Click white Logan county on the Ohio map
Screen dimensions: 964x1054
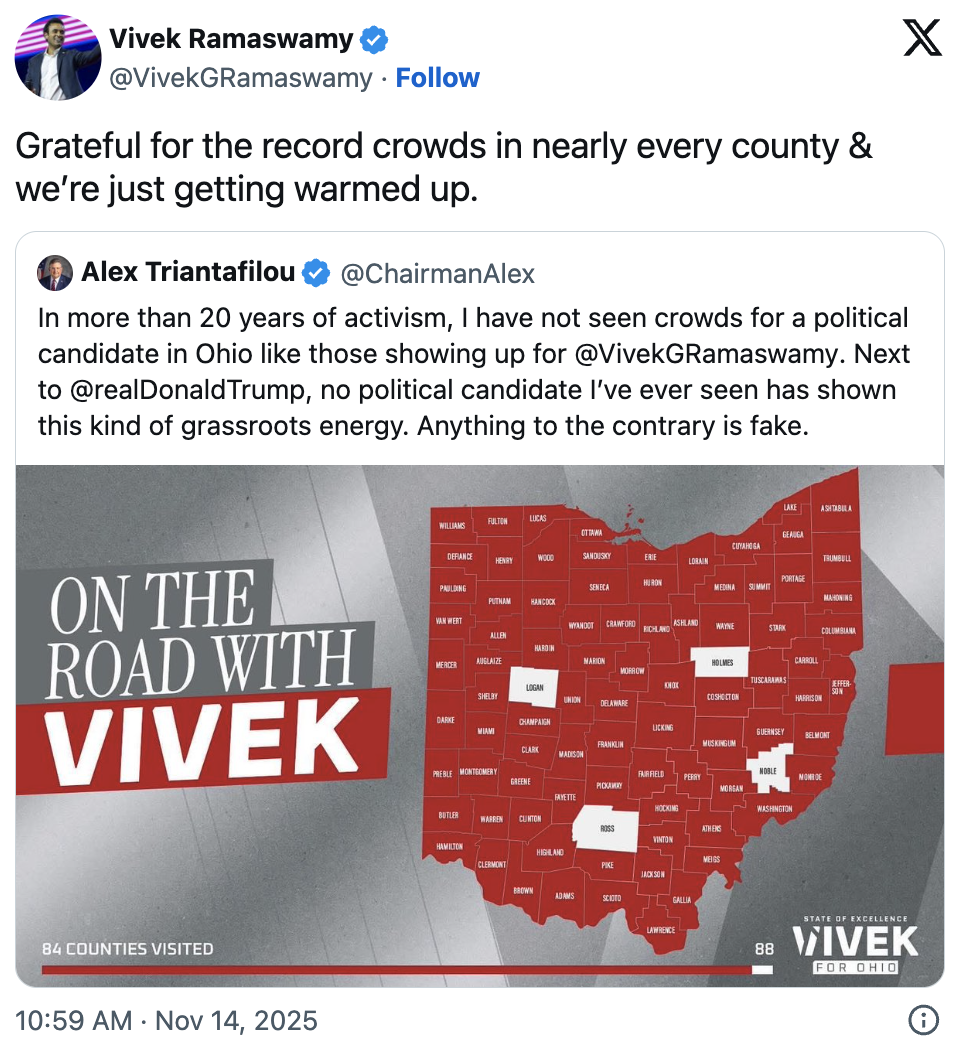click(536, 686)
